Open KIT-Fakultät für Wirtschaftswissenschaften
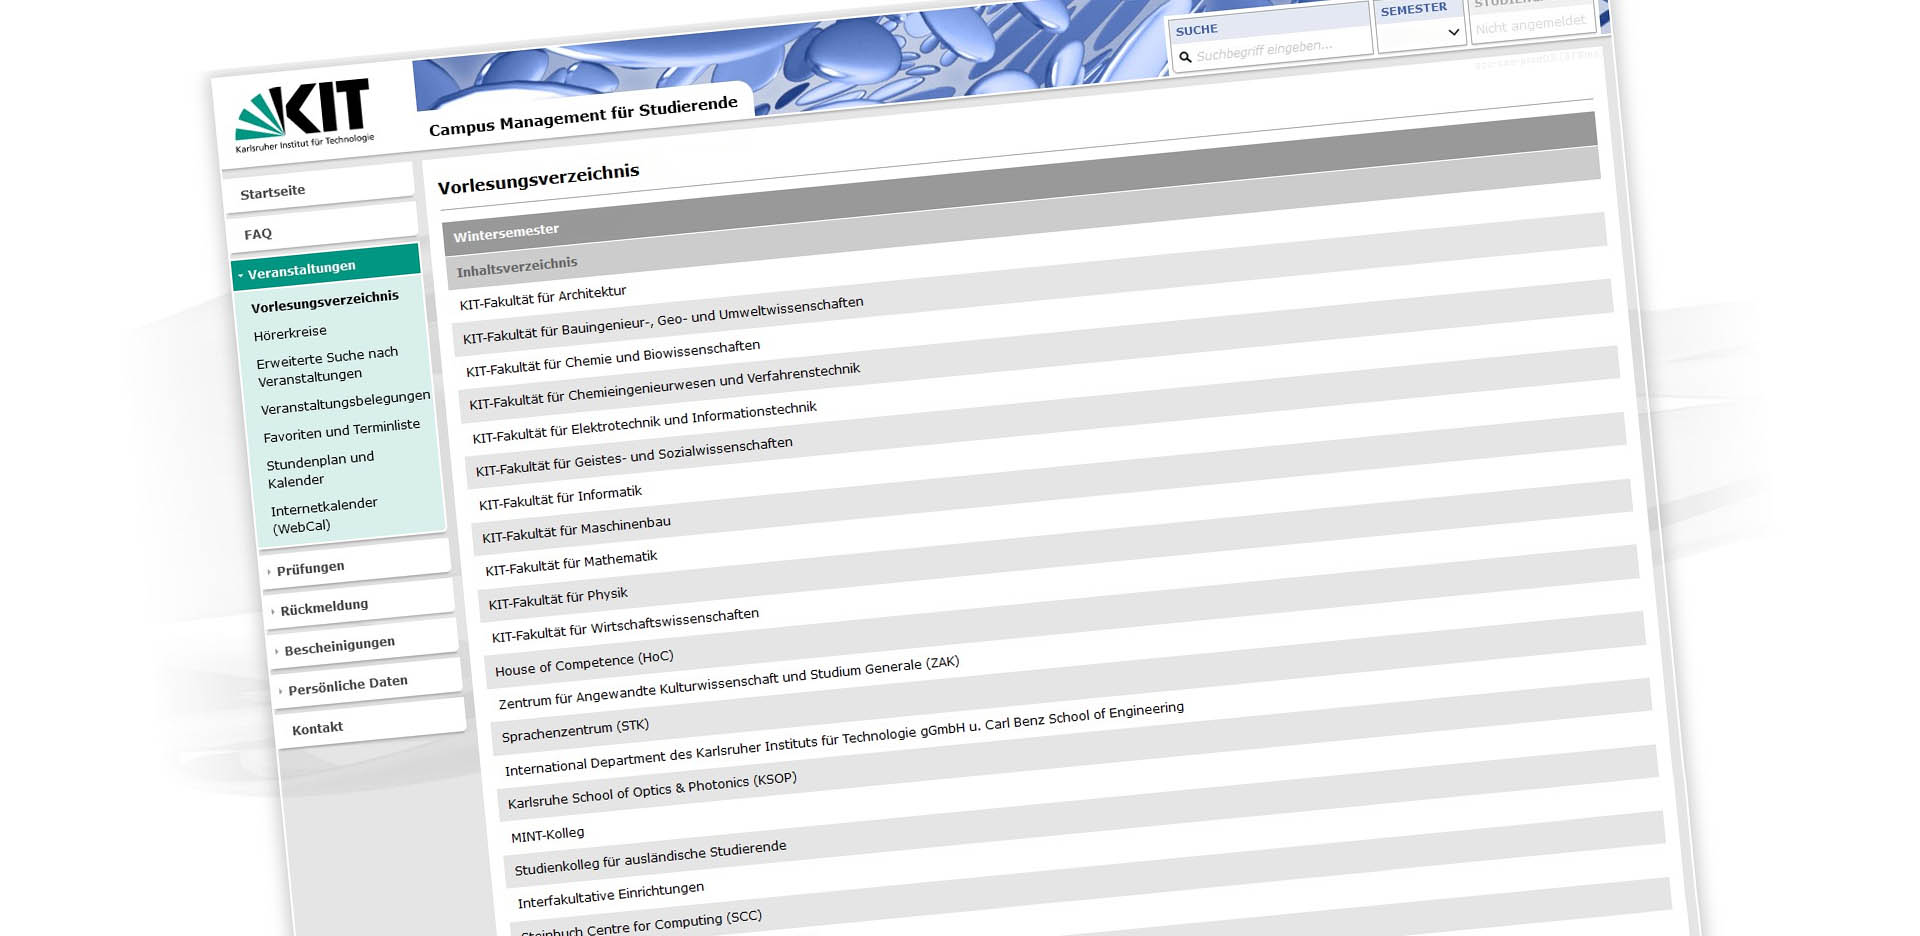 coord(625,626)
